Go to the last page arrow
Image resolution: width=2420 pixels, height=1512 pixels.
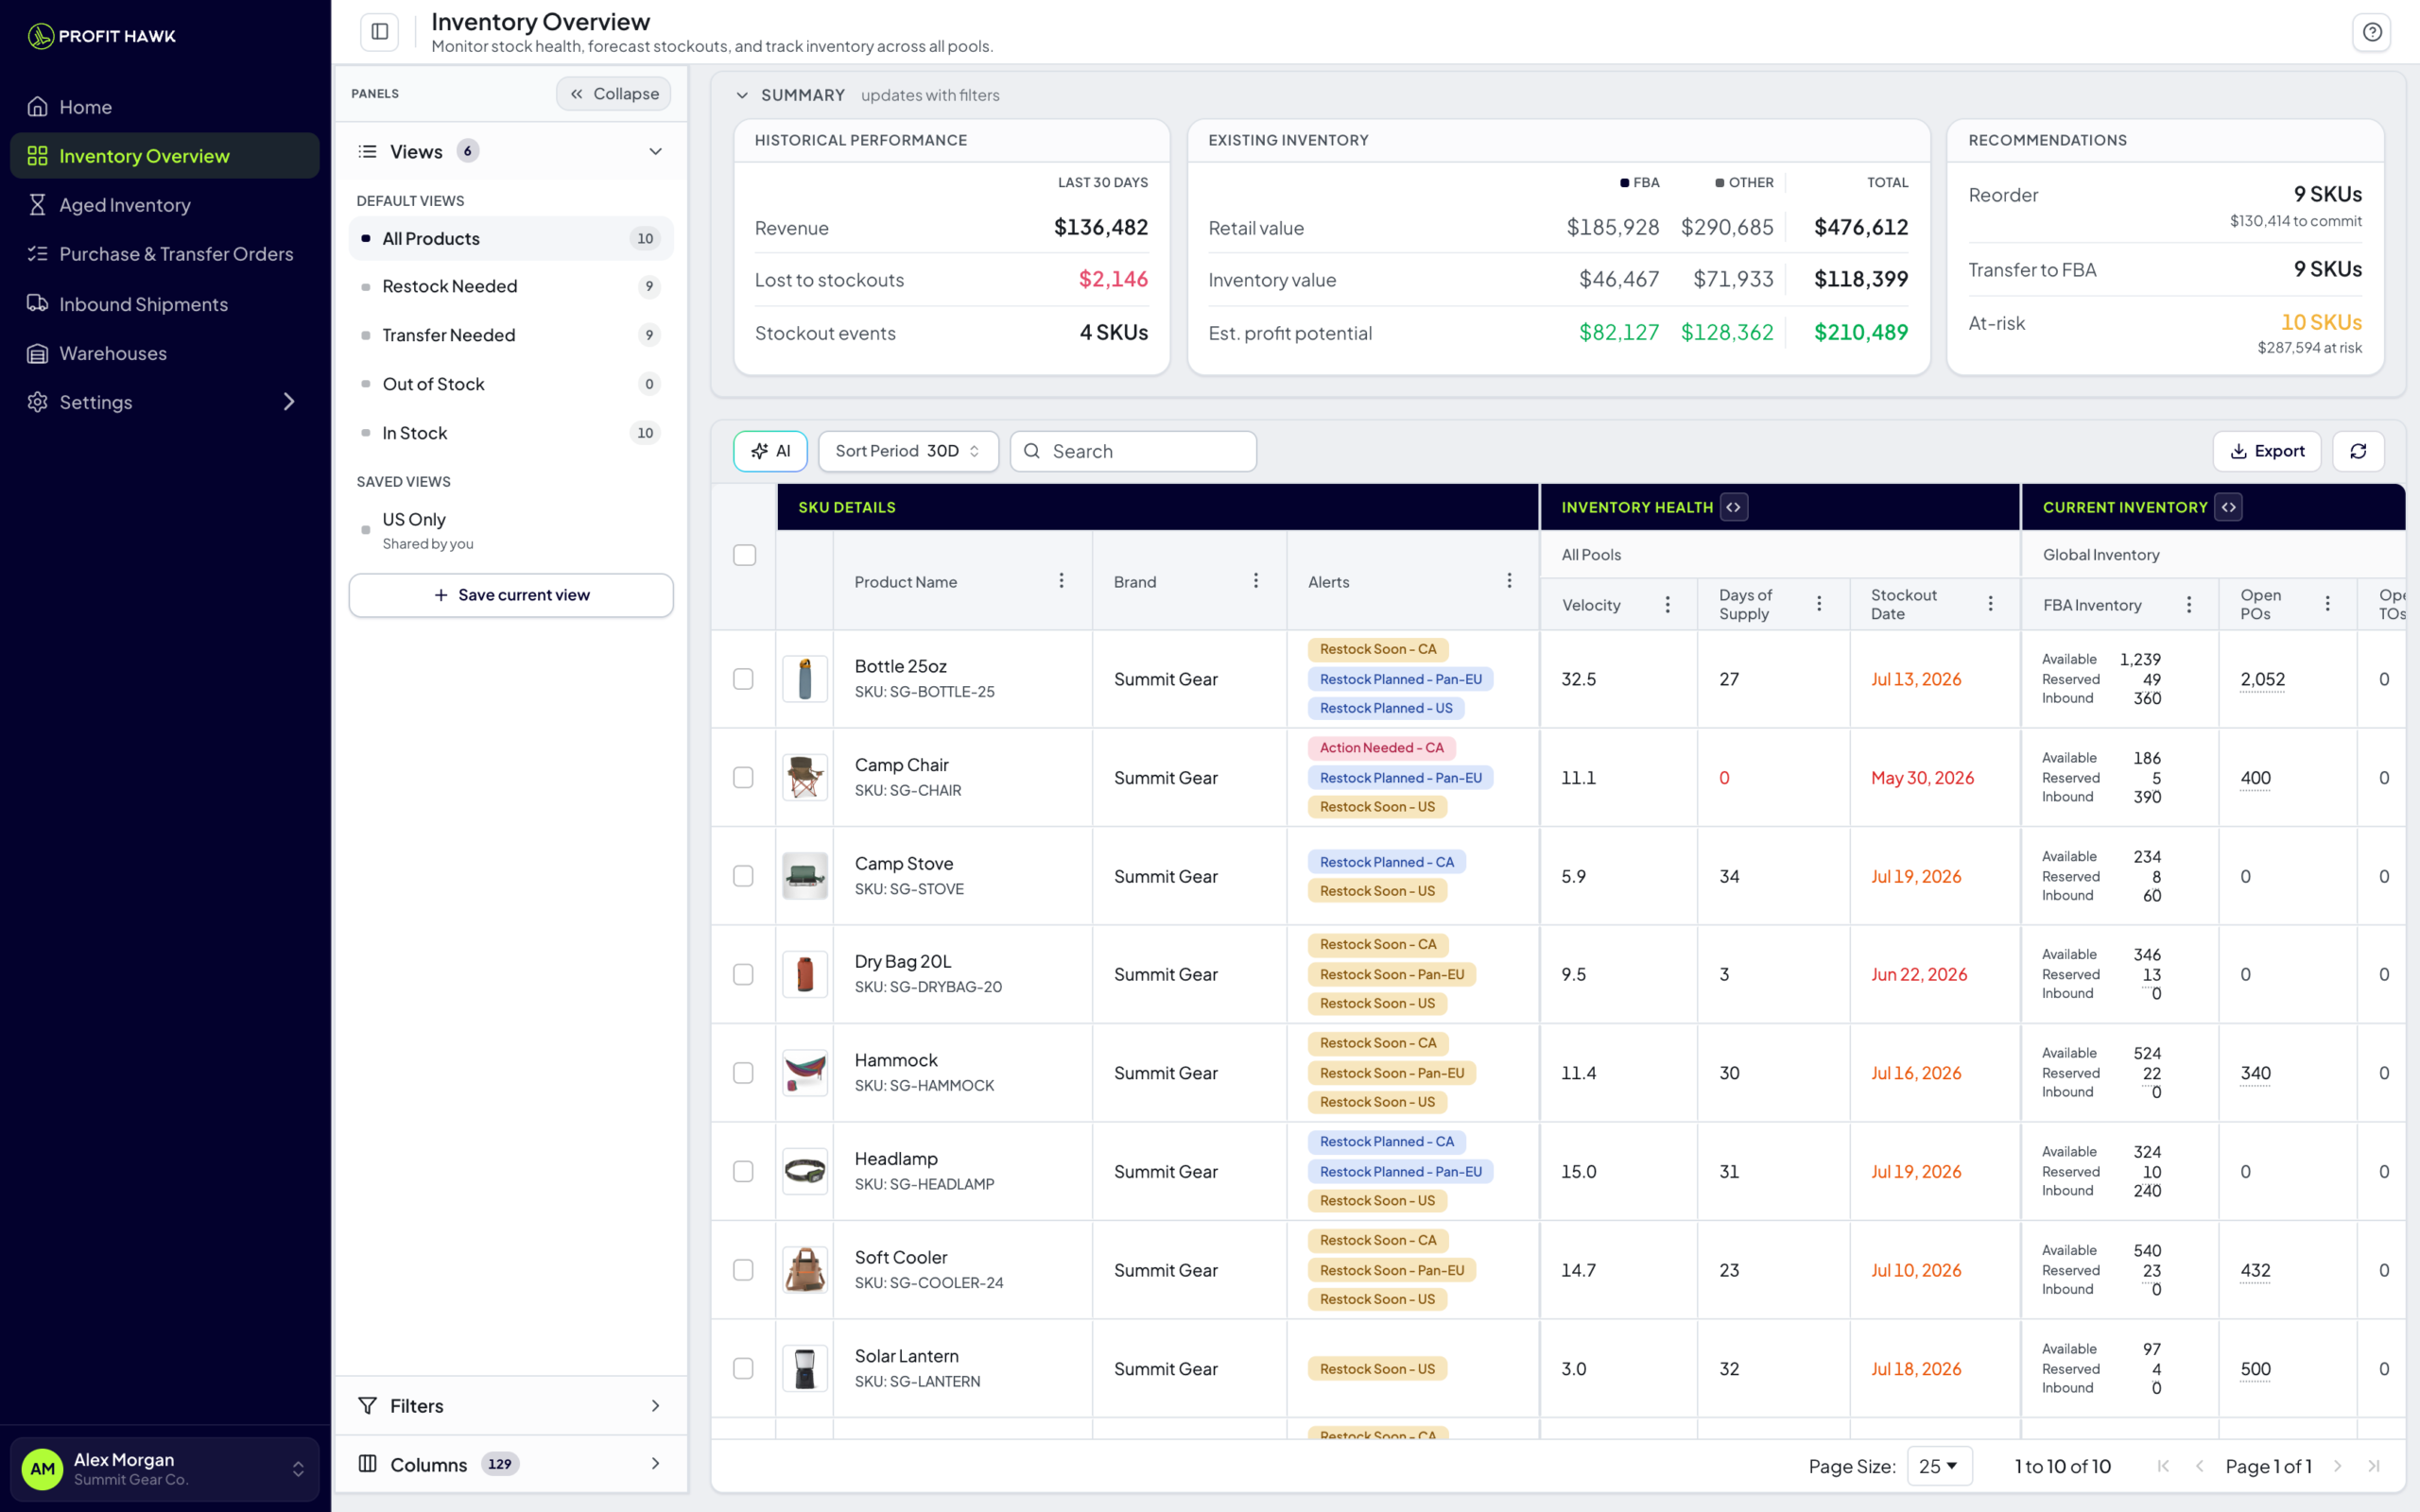coord(2374,1466)
